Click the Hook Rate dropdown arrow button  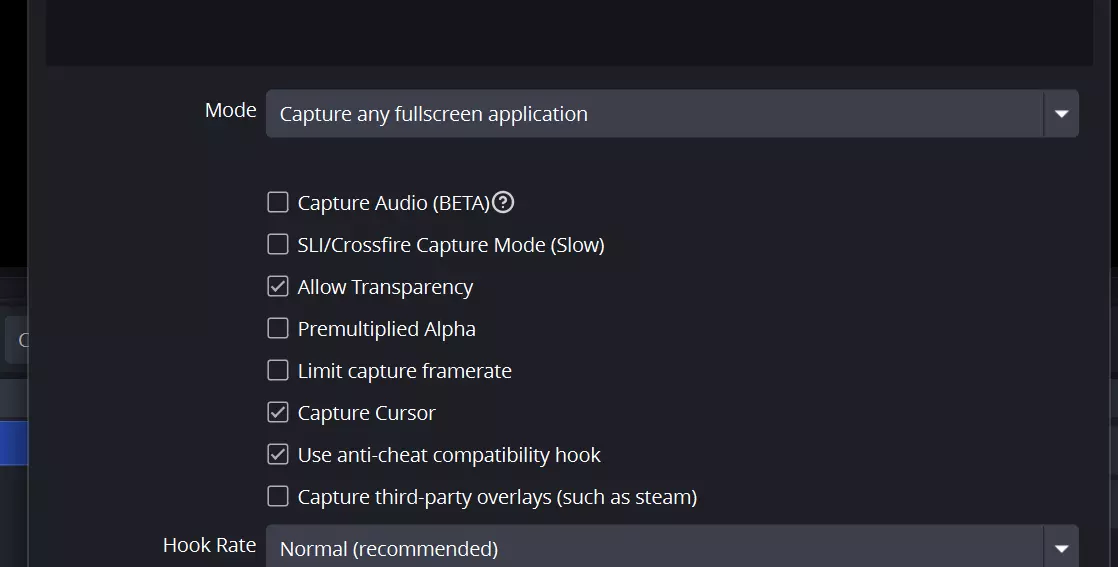point(1061,548)
